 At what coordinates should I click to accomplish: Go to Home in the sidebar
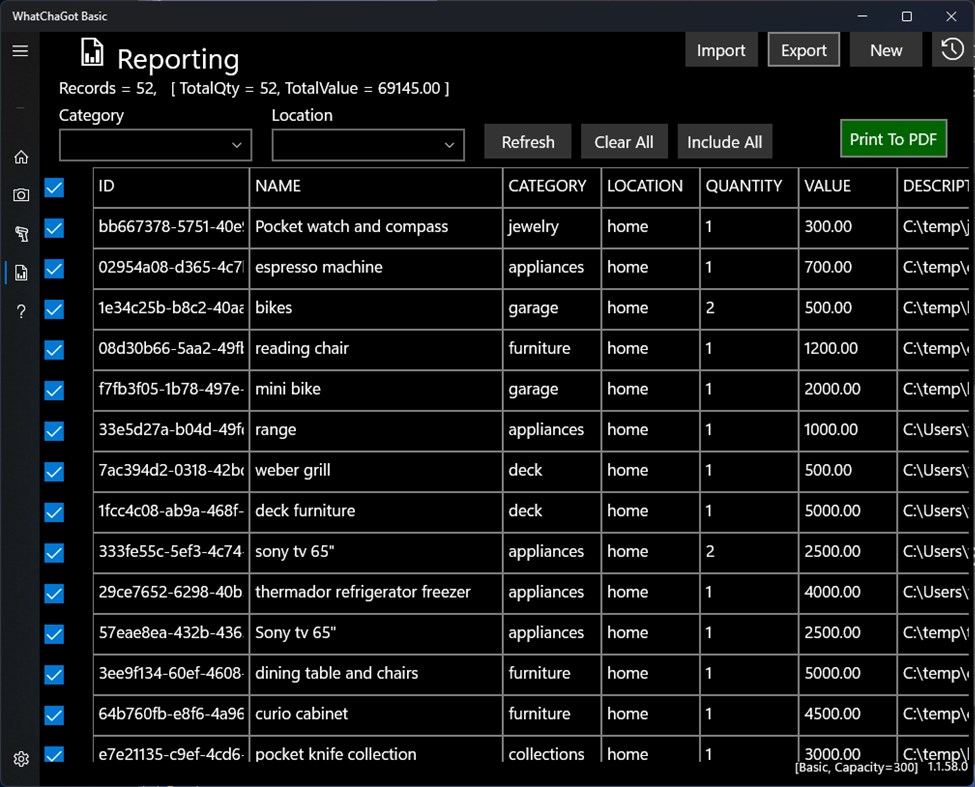[20, 157]
